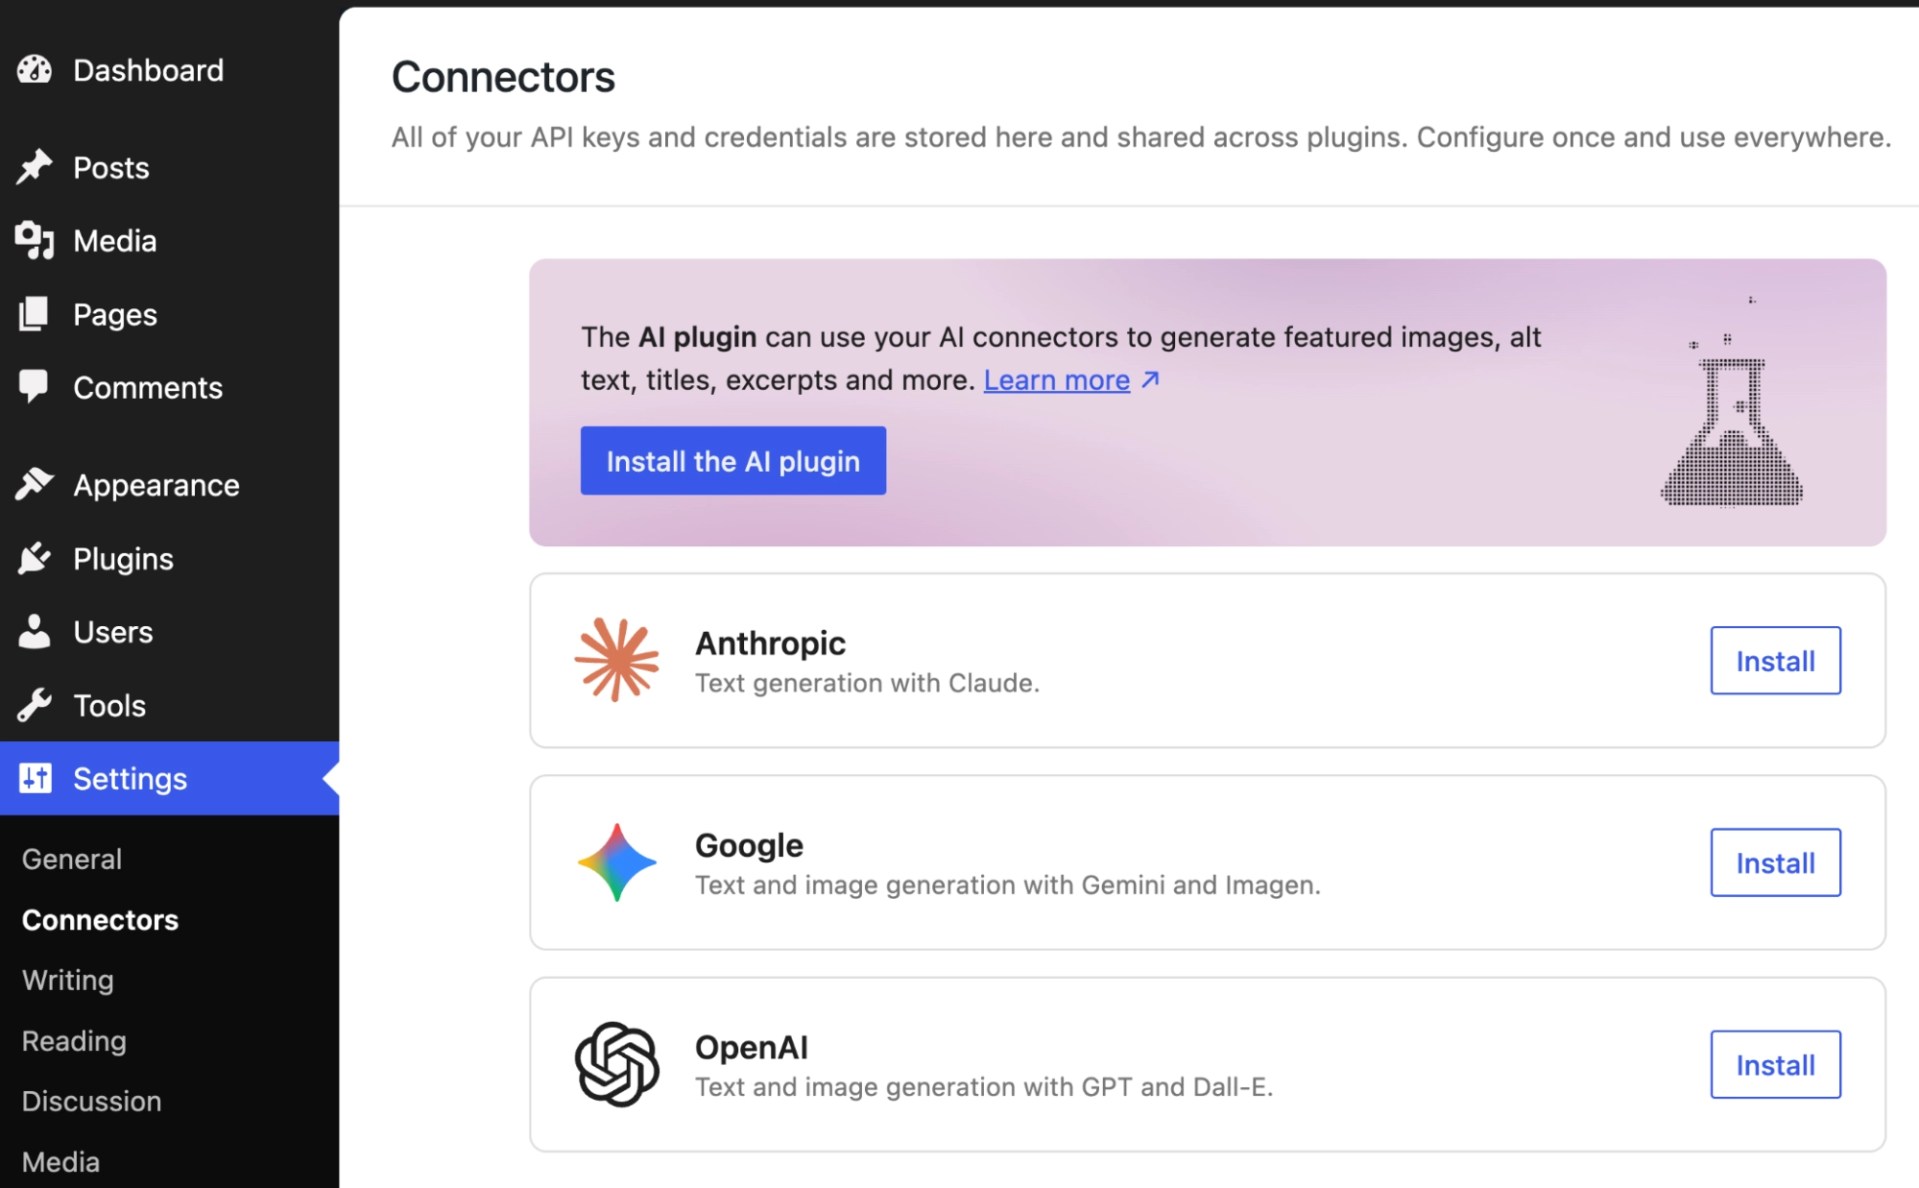Click the Plugins plug icon
The width and height of the screenshot is (1919, 1188).
(x=34, y=558)
